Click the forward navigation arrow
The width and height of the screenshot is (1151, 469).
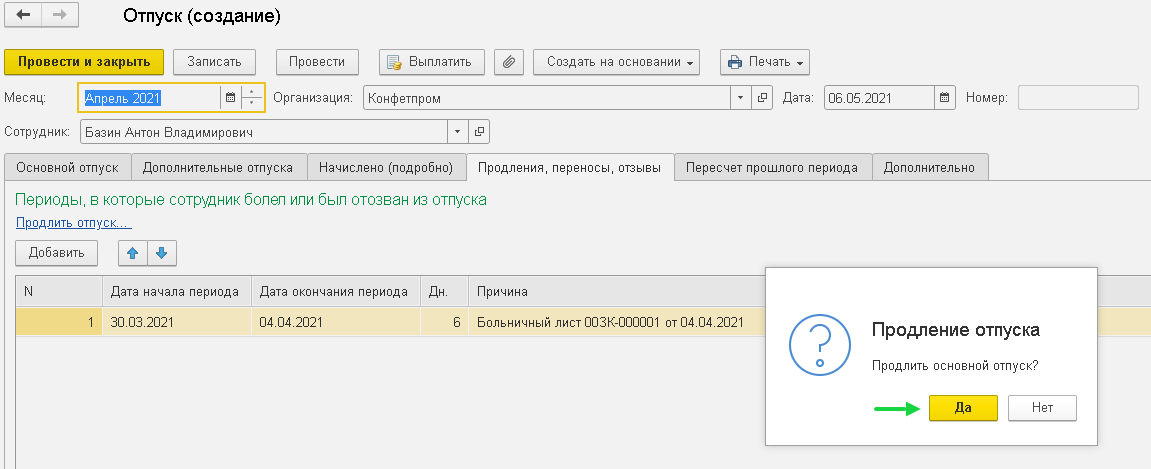59,16
